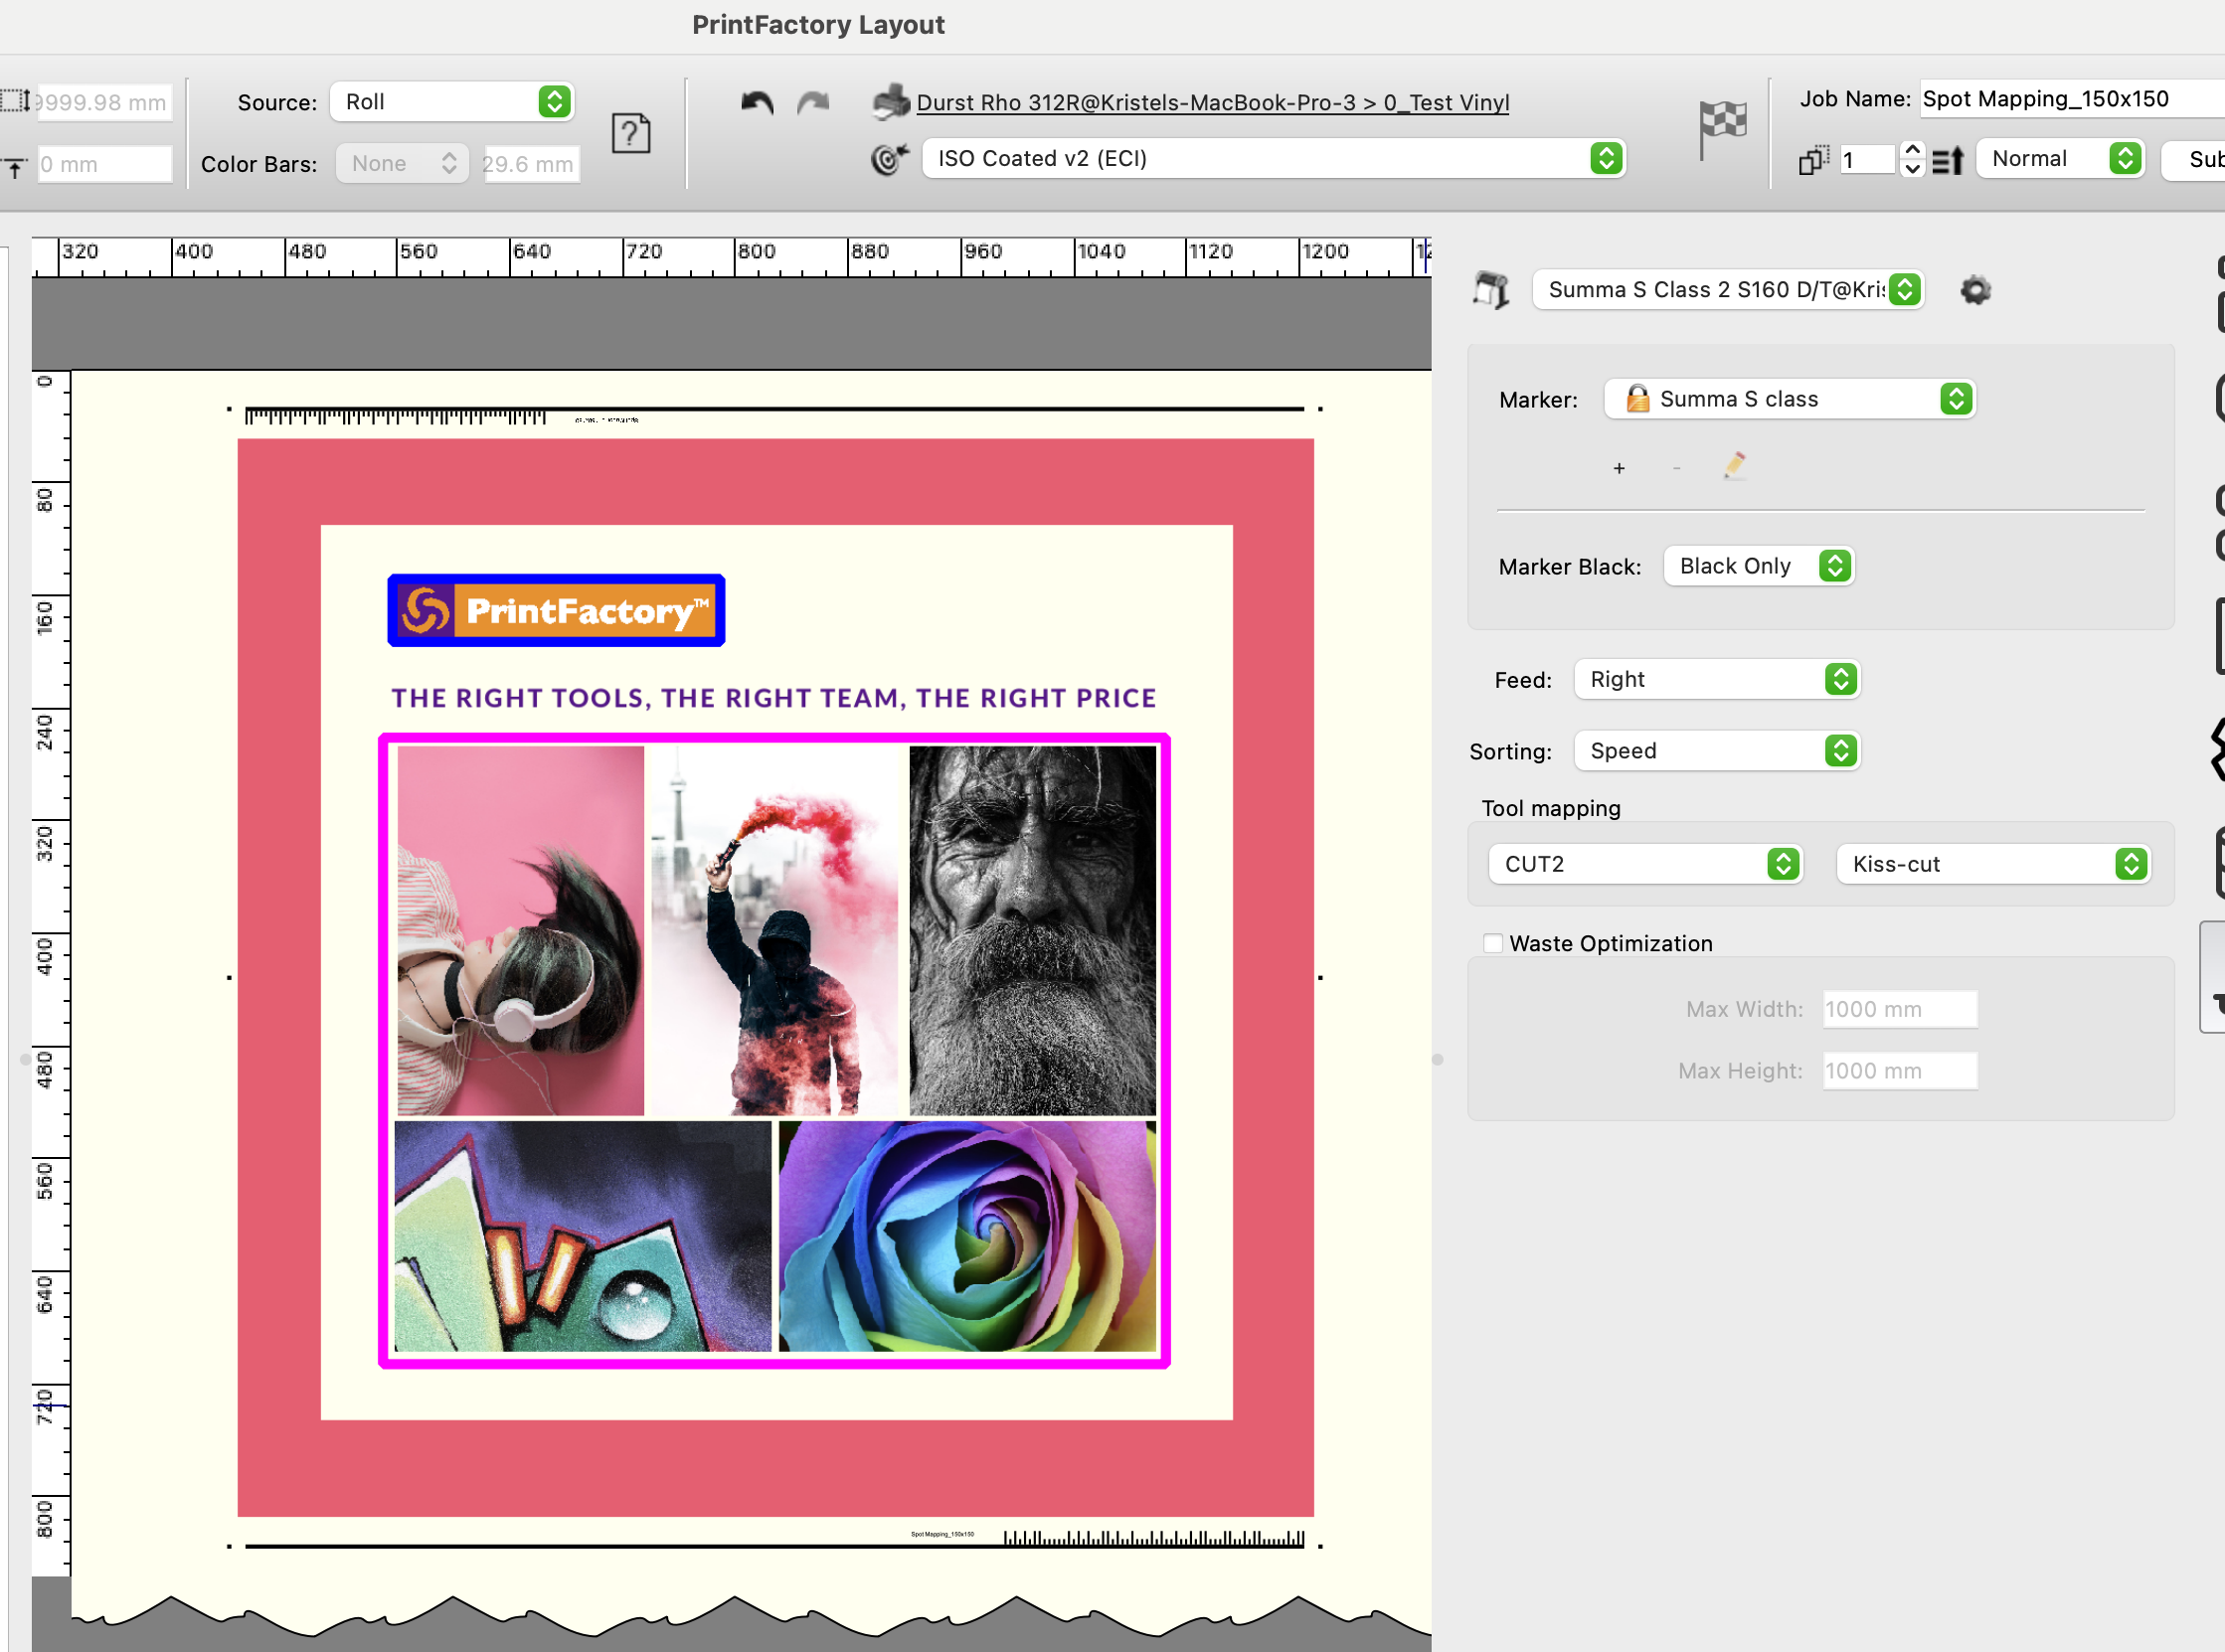The image size is (2225, 1652).
Task: Select the graffiti image in layout
Action: point(583,1236)
